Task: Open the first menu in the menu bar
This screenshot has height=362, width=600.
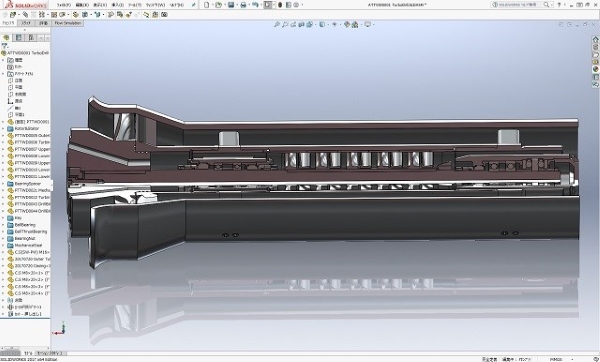Action: click(x=64, y=5)
